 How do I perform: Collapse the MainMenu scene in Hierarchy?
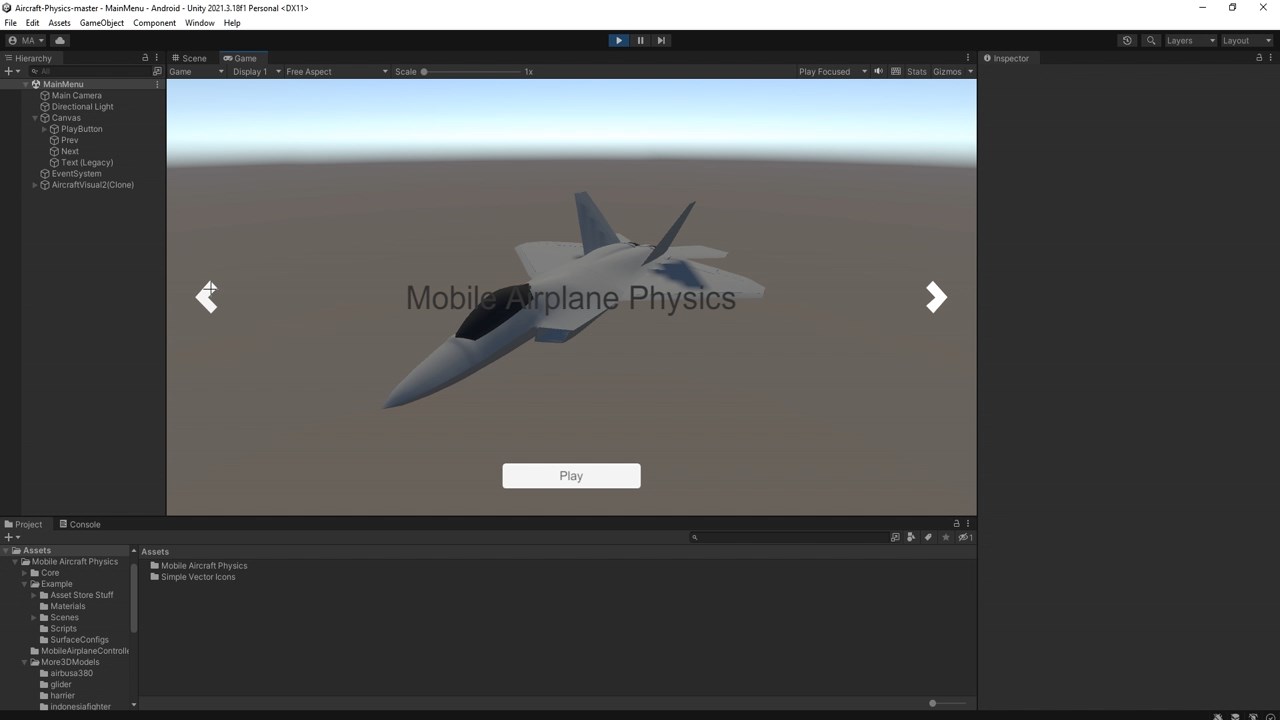pyautogui.click(x=26, y=84)
